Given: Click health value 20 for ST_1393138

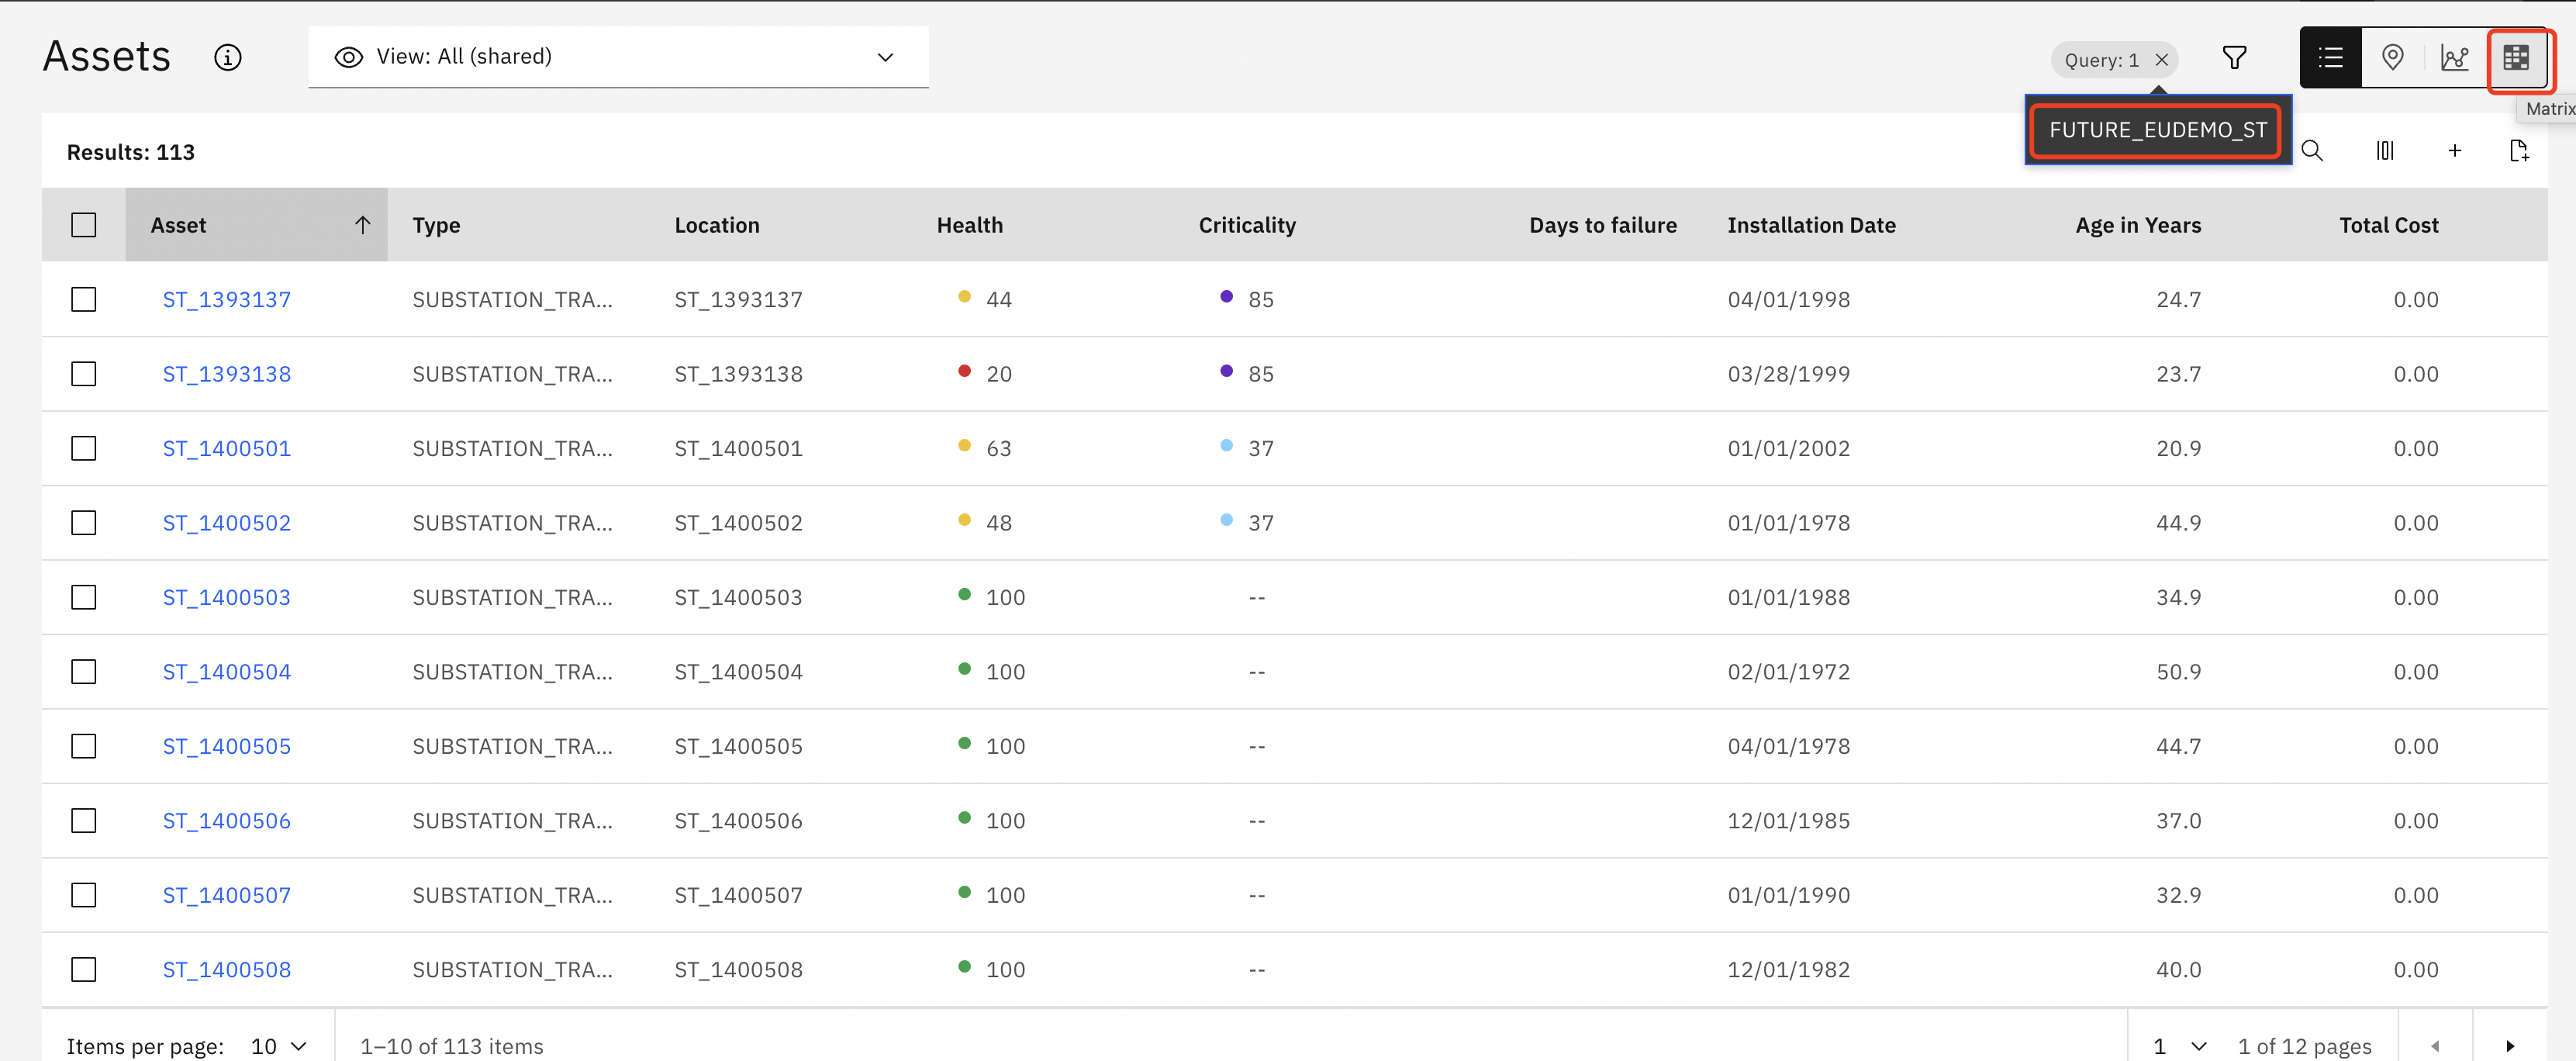Looking at the screenshot, I should click(x=998, y=374).
